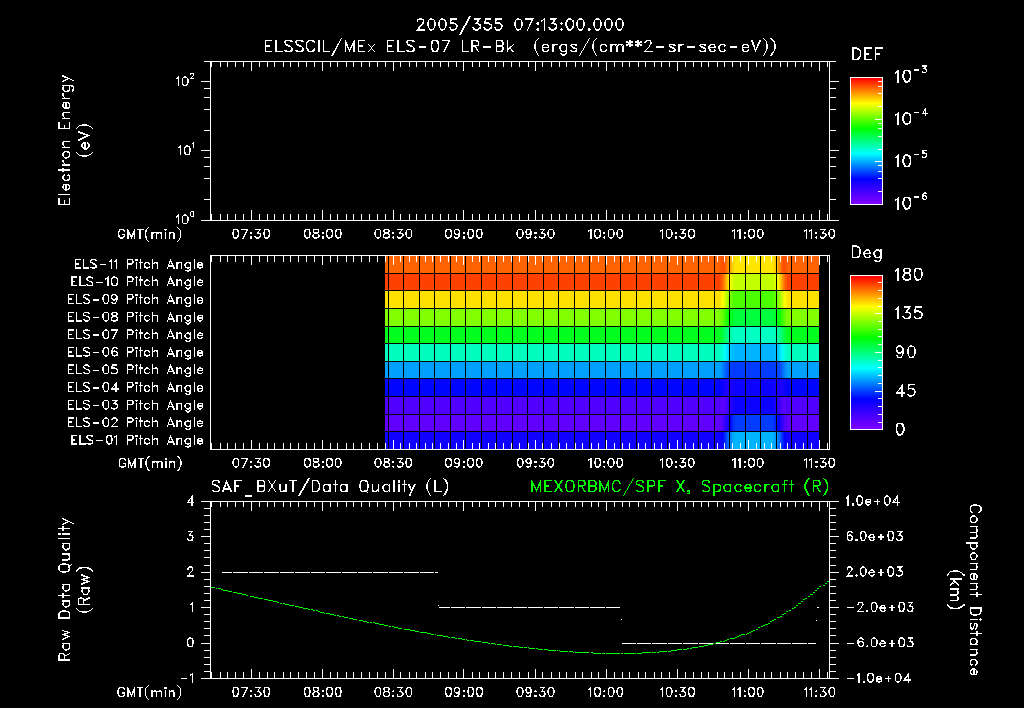1024x708 pixels.
Task: Select the ELS-03 Pitch Angle row label
Action: [135, 405]
